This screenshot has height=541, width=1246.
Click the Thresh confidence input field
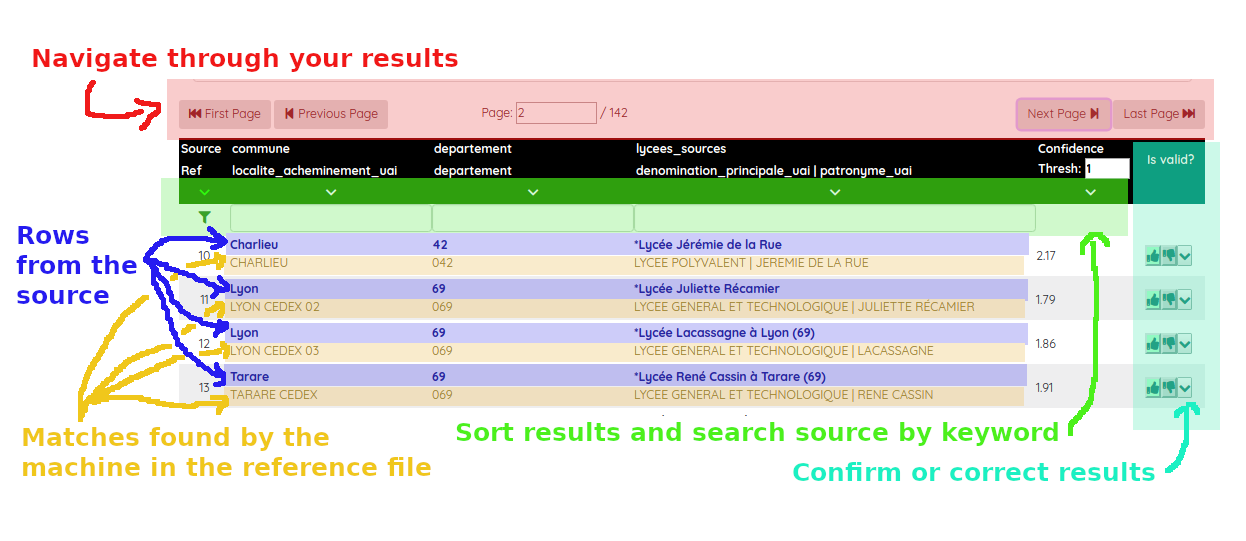1107,169
